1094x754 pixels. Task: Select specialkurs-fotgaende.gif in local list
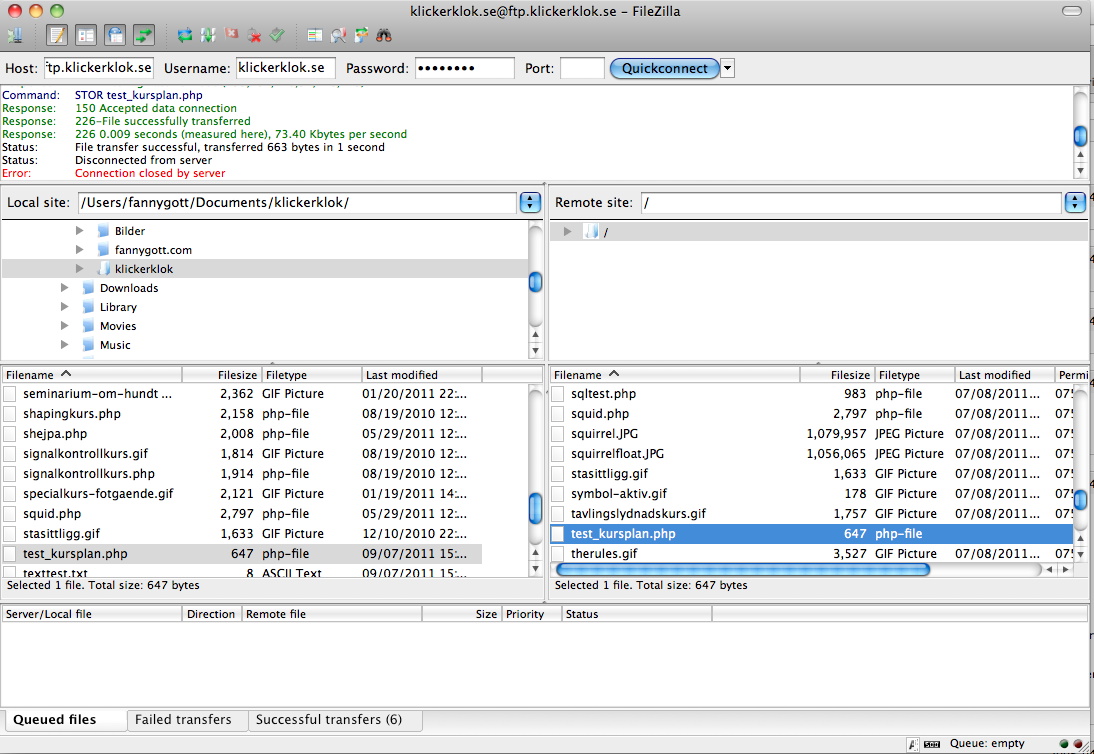241,494
